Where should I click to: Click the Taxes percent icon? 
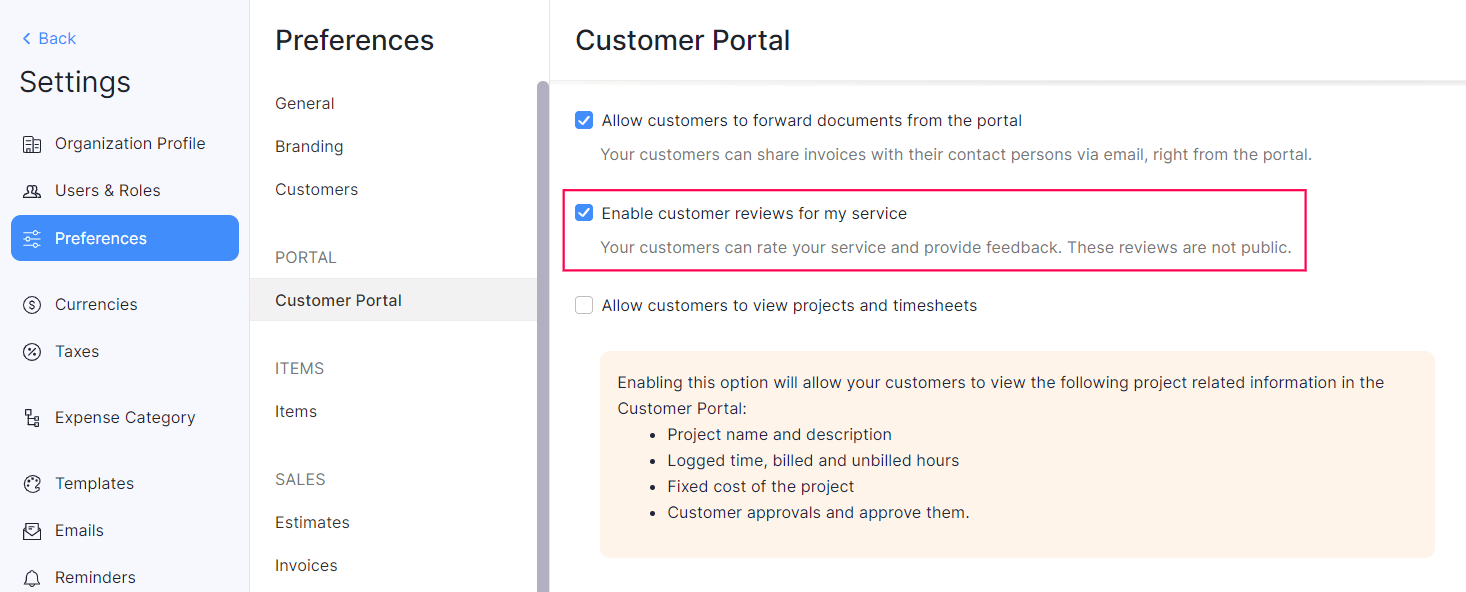(x=32, y=352)
